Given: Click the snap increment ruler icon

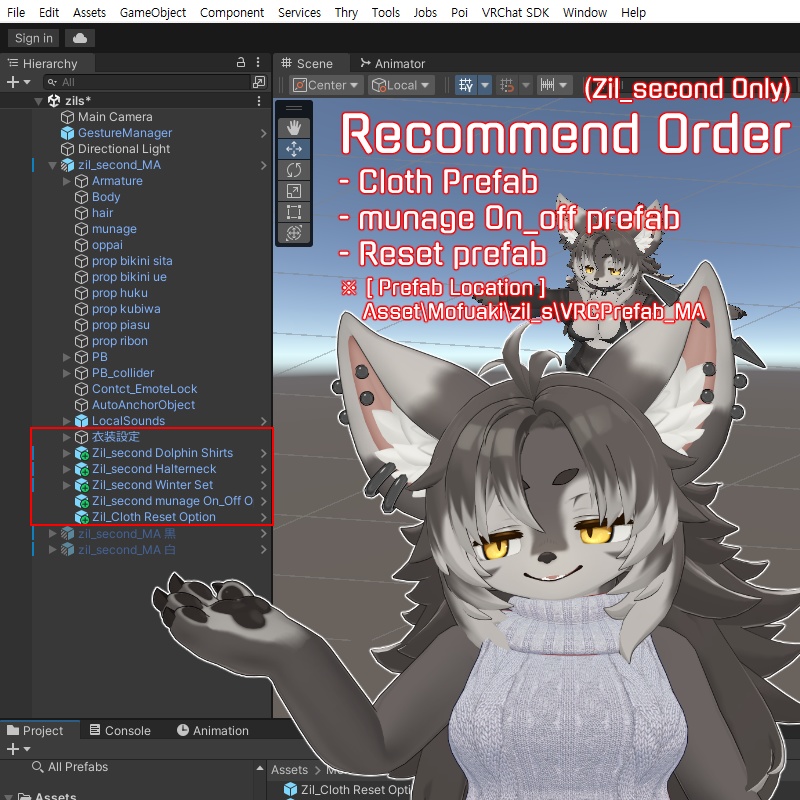Looking at the screenshot, I should [x=547, y=85].
